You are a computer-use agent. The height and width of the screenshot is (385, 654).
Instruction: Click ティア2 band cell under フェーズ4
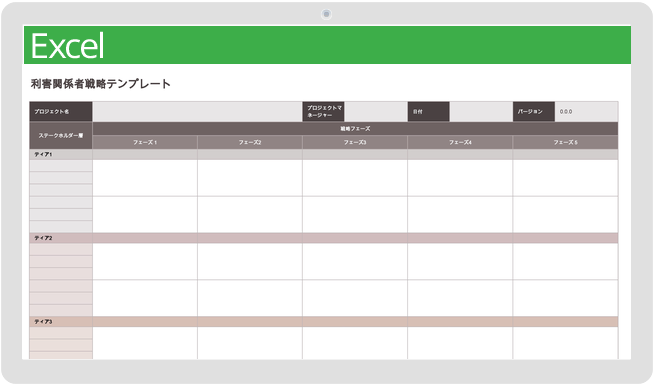point(460,238)
